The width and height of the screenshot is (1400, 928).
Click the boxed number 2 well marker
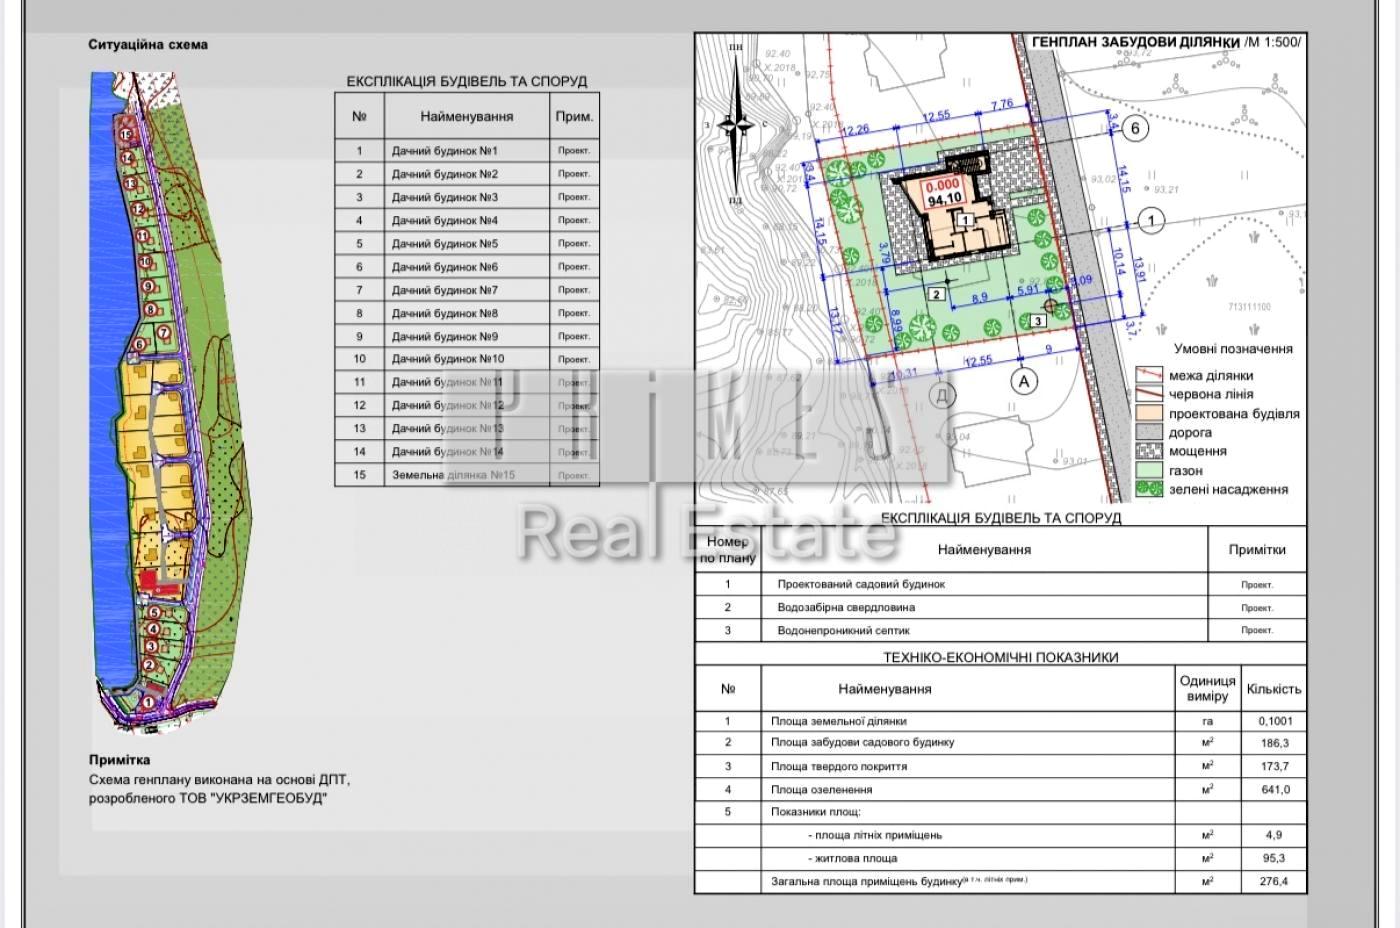(937, 294)
